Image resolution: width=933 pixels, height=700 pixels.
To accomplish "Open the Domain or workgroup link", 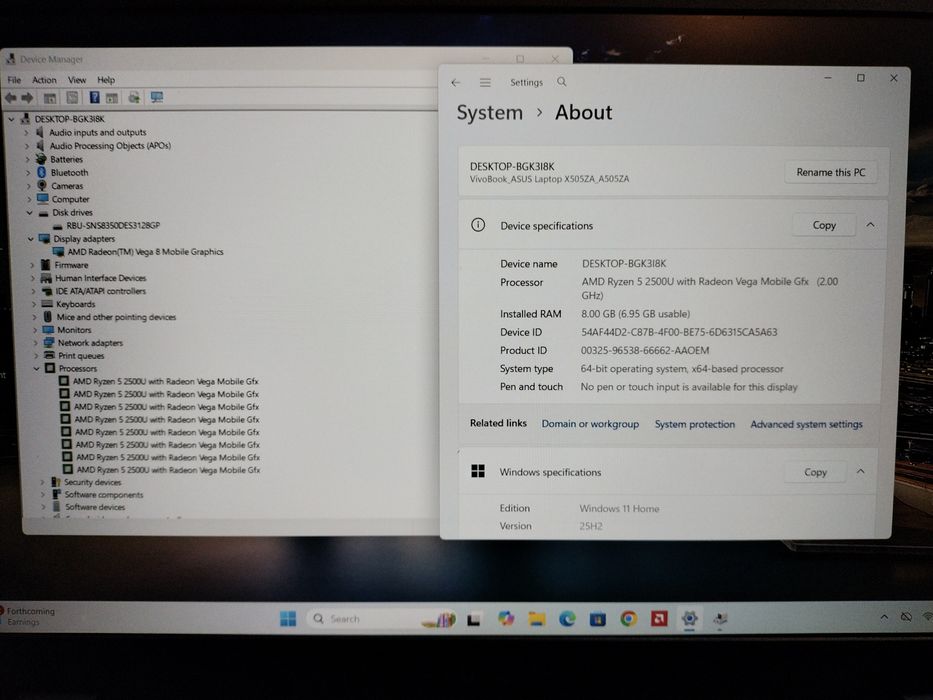I will pyautogui.click(x=590, y=424).
